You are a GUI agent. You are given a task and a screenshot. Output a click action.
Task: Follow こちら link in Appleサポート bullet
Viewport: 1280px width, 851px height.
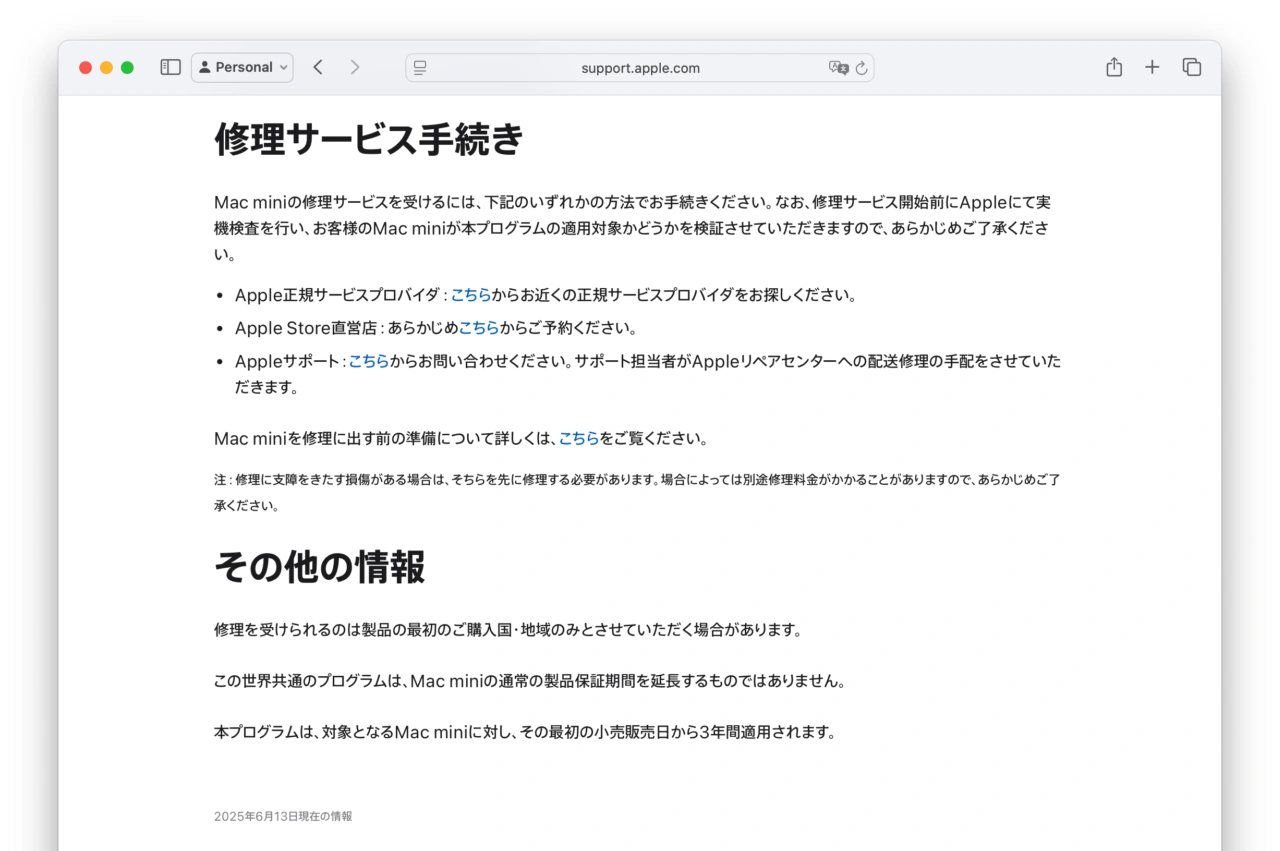pyautogui.click(x=368, y=361)
